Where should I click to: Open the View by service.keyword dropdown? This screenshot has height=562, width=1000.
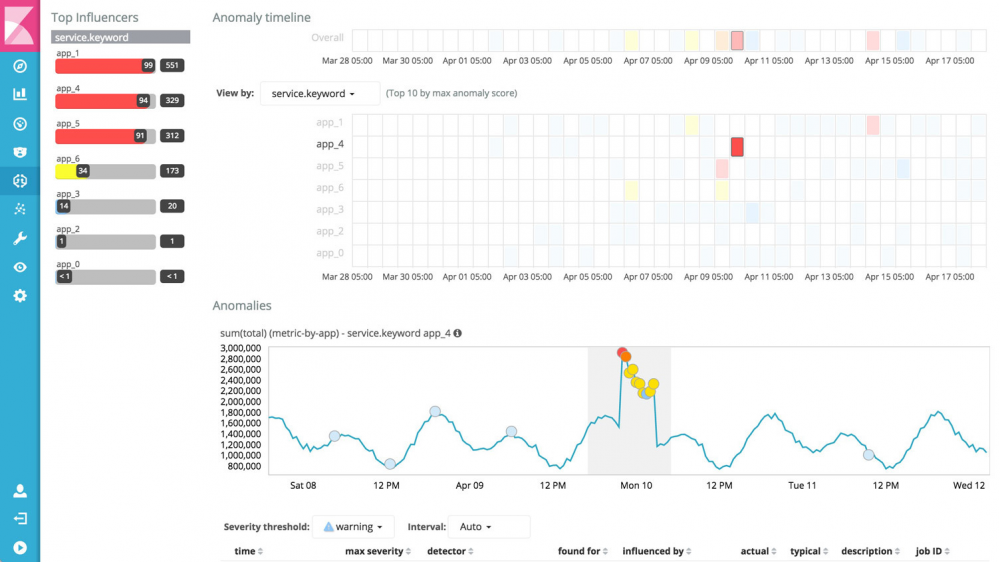click(316, 94)
